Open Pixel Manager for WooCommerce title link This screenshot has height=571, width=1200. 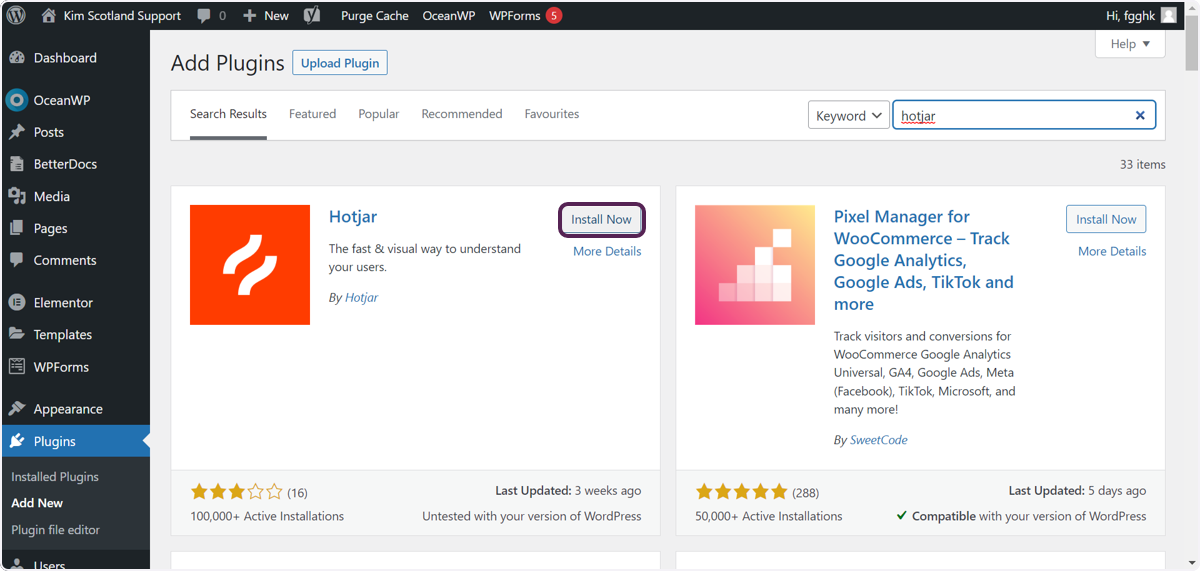pos(924,260)
